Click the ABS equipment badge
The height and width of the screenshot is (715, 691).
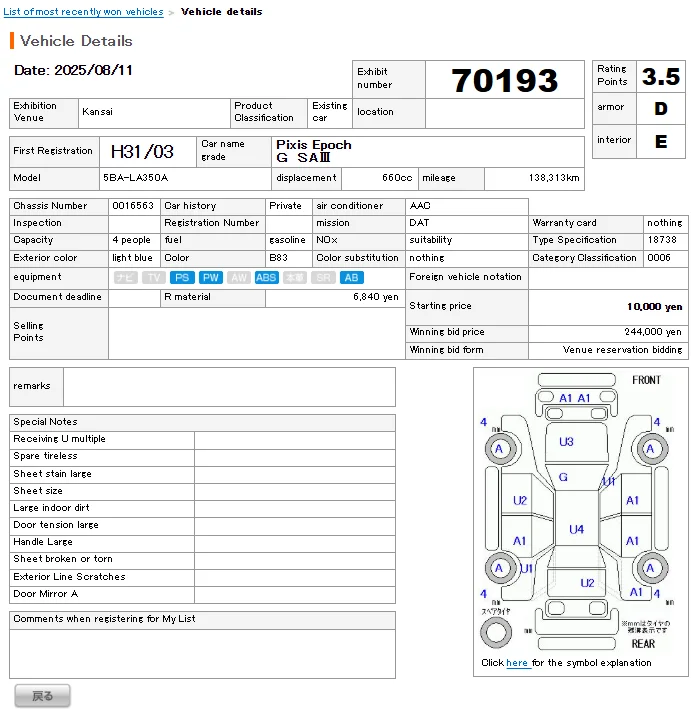tap(267, 277)
